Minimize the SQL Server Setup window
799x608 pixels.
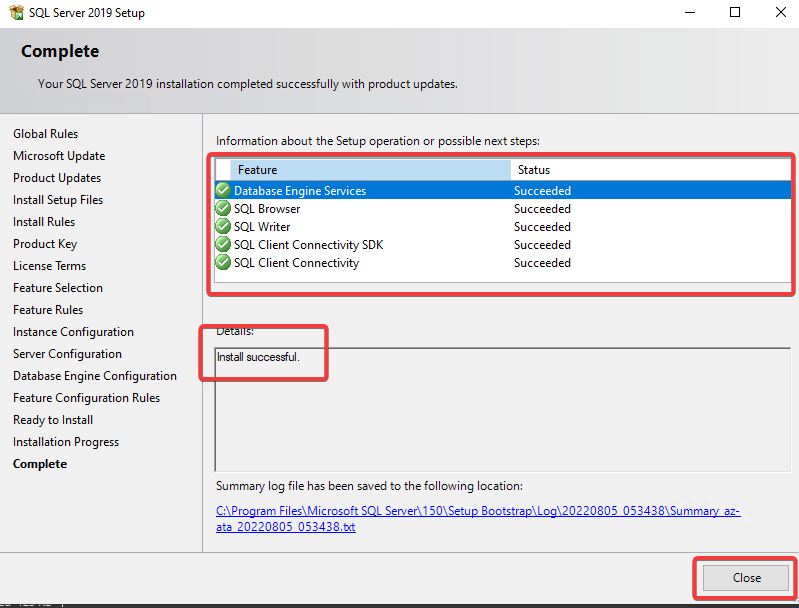coord(690,12)
